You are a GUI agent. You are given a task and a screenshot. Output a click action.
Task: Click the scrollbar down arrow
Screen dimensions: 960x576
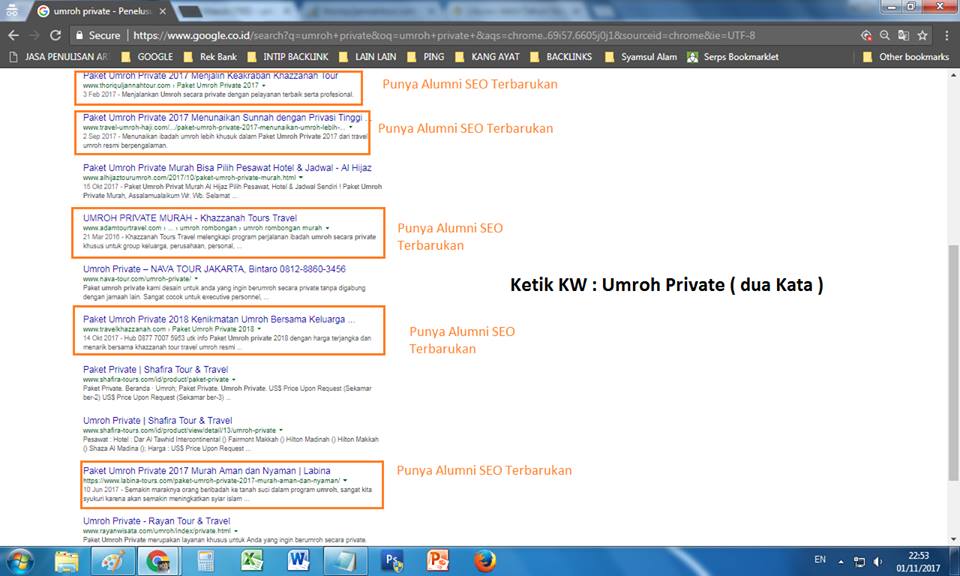point(953,539)
